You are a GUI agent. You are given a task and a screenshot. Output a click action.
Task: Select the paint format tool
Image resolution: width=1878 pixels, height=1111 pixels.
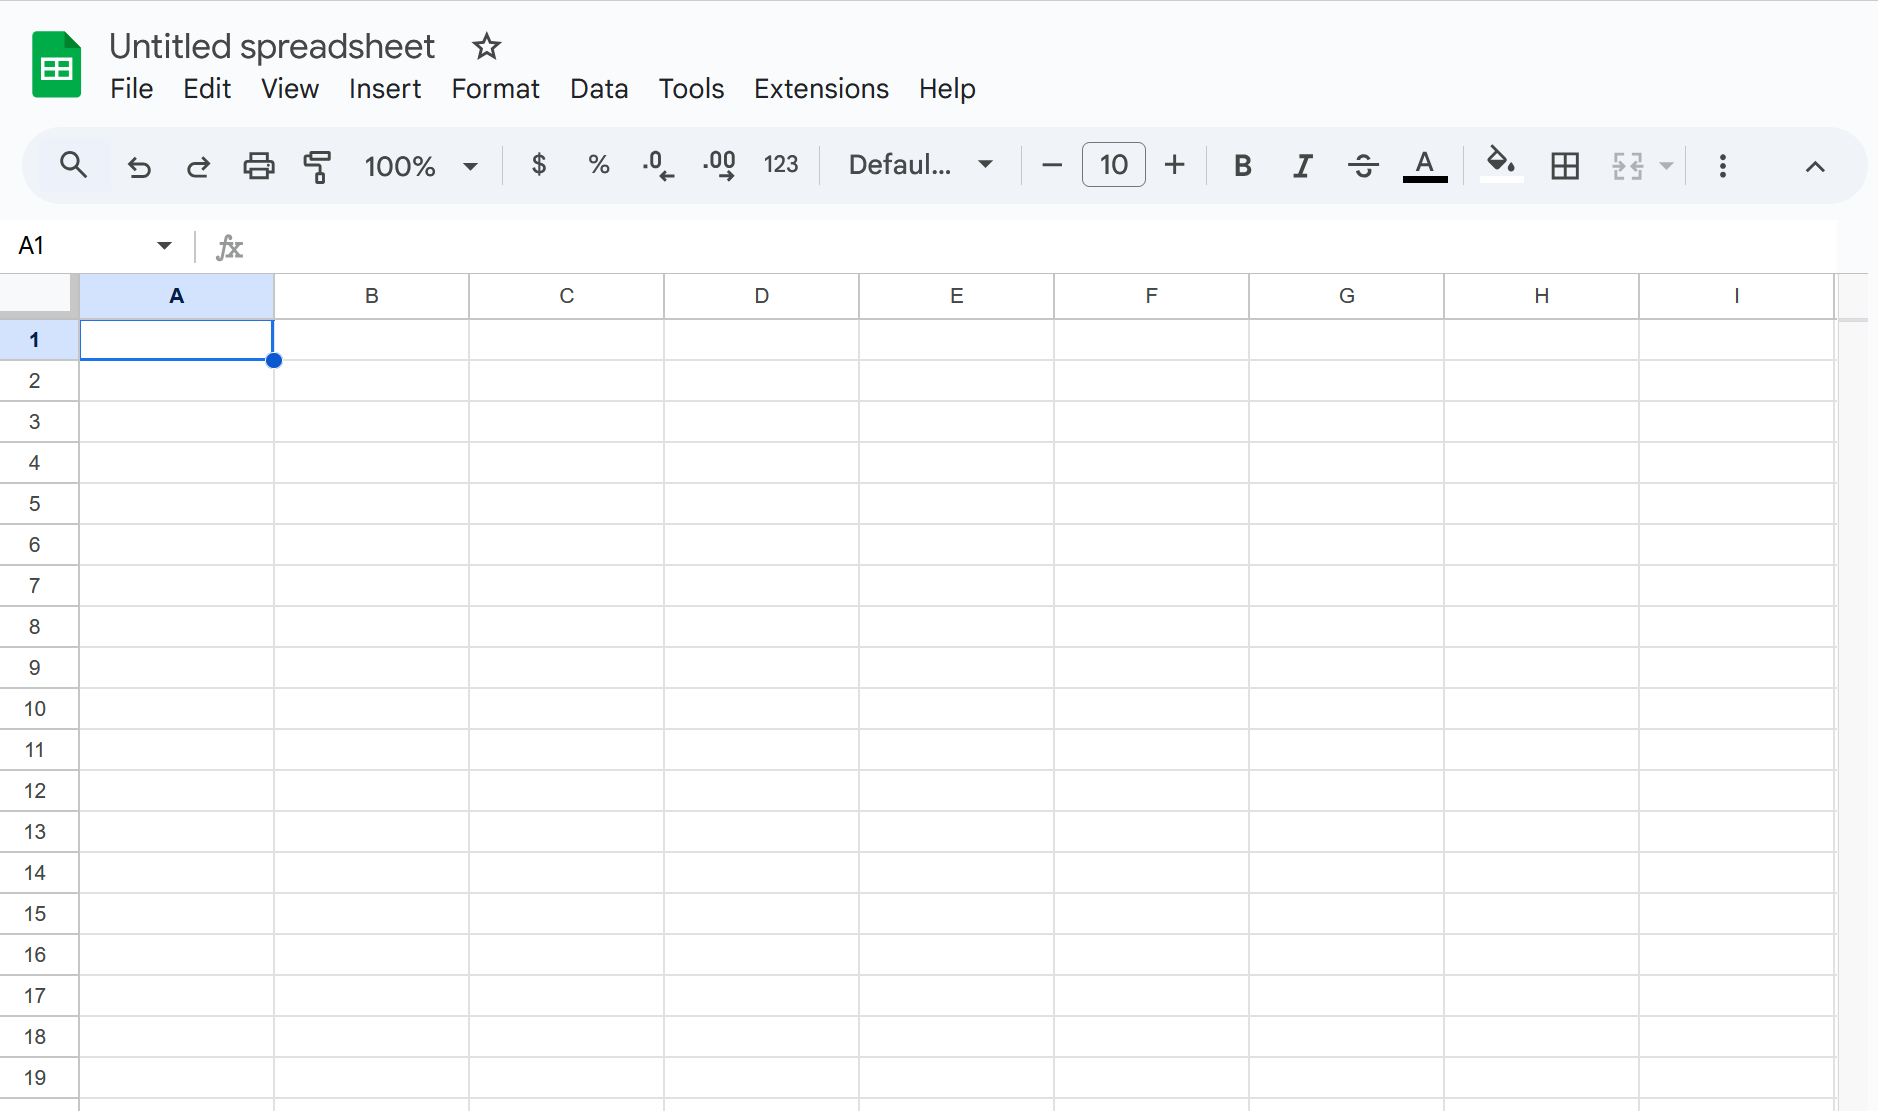[317, 166]
